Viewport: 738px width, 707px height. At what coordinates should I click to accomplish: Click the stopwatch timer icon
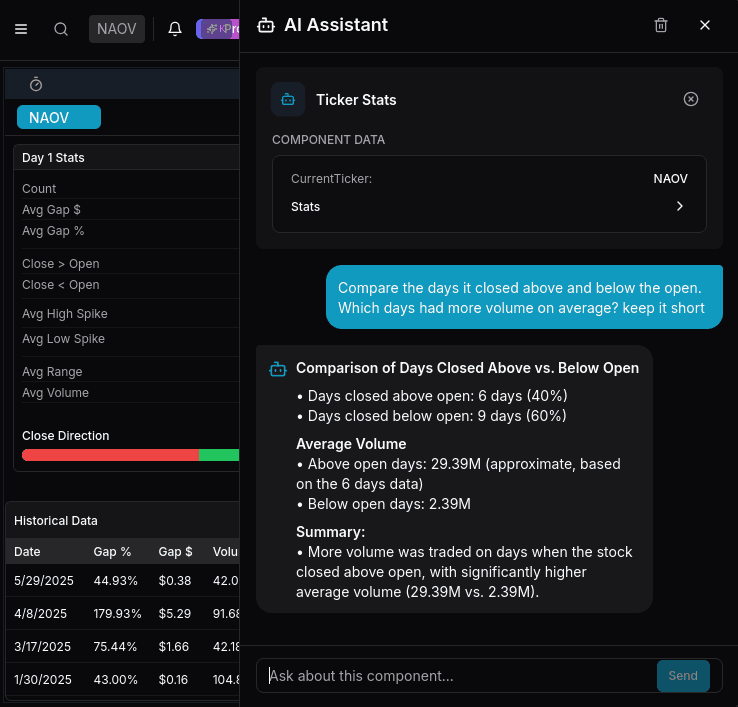(x=36, y=85)
